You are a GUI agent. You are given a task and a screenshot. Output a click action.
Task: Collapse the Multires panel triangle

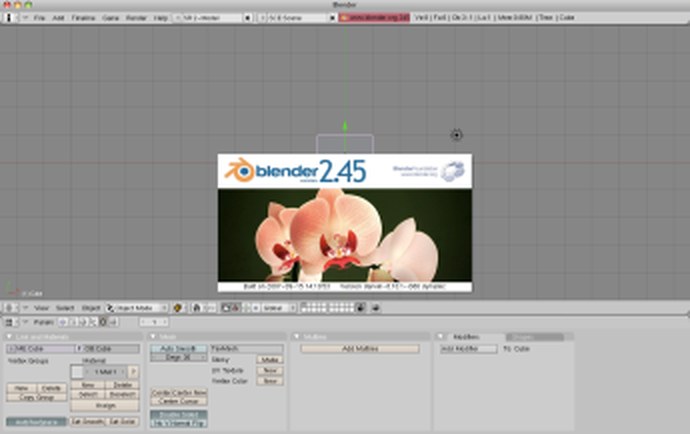pos(297,337)
